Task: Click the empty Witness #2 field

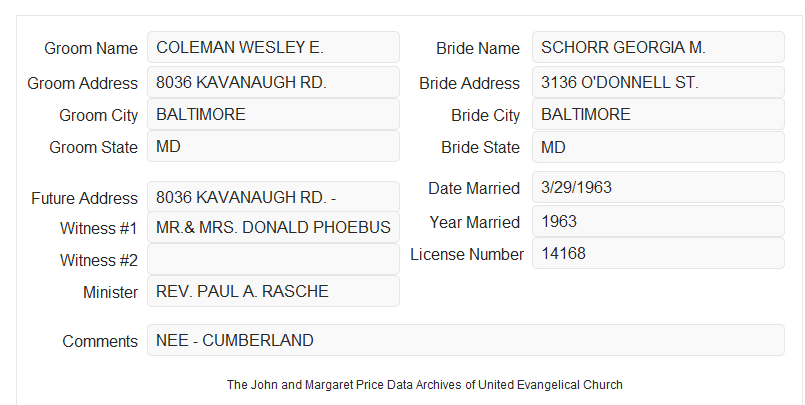Action: 273,259
